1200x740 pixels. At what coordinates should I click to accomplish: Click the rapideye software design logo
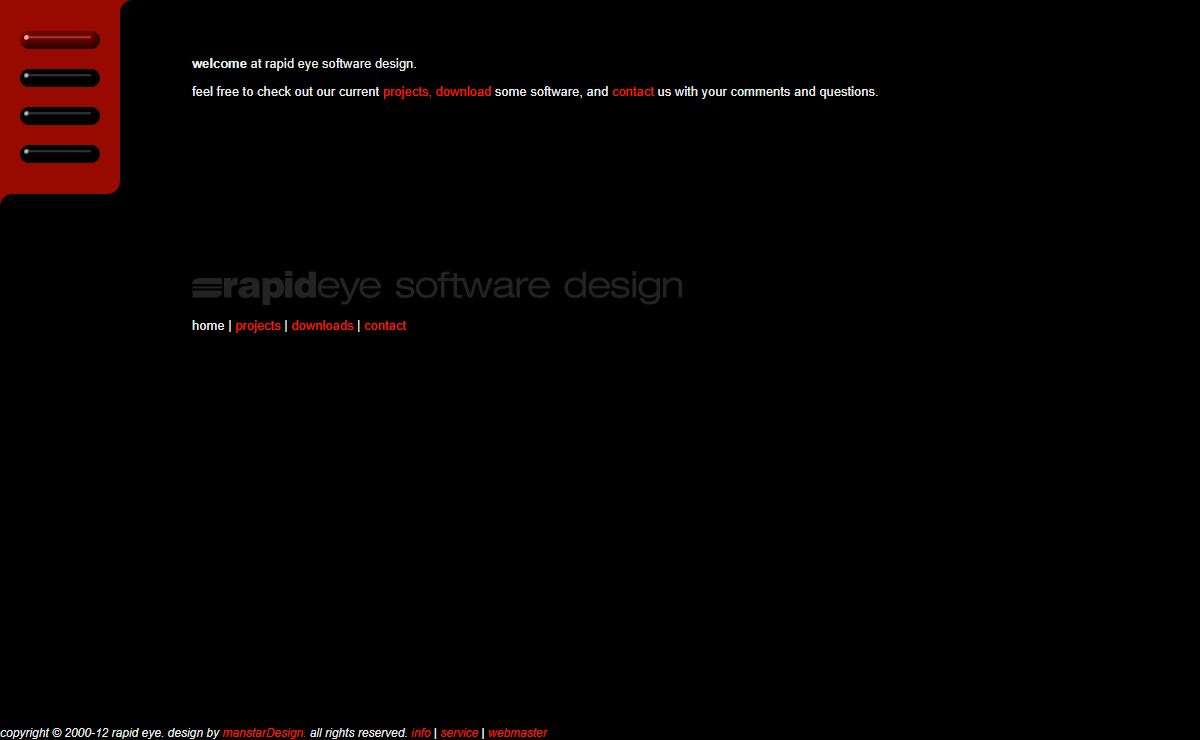(x=437, y=287)
